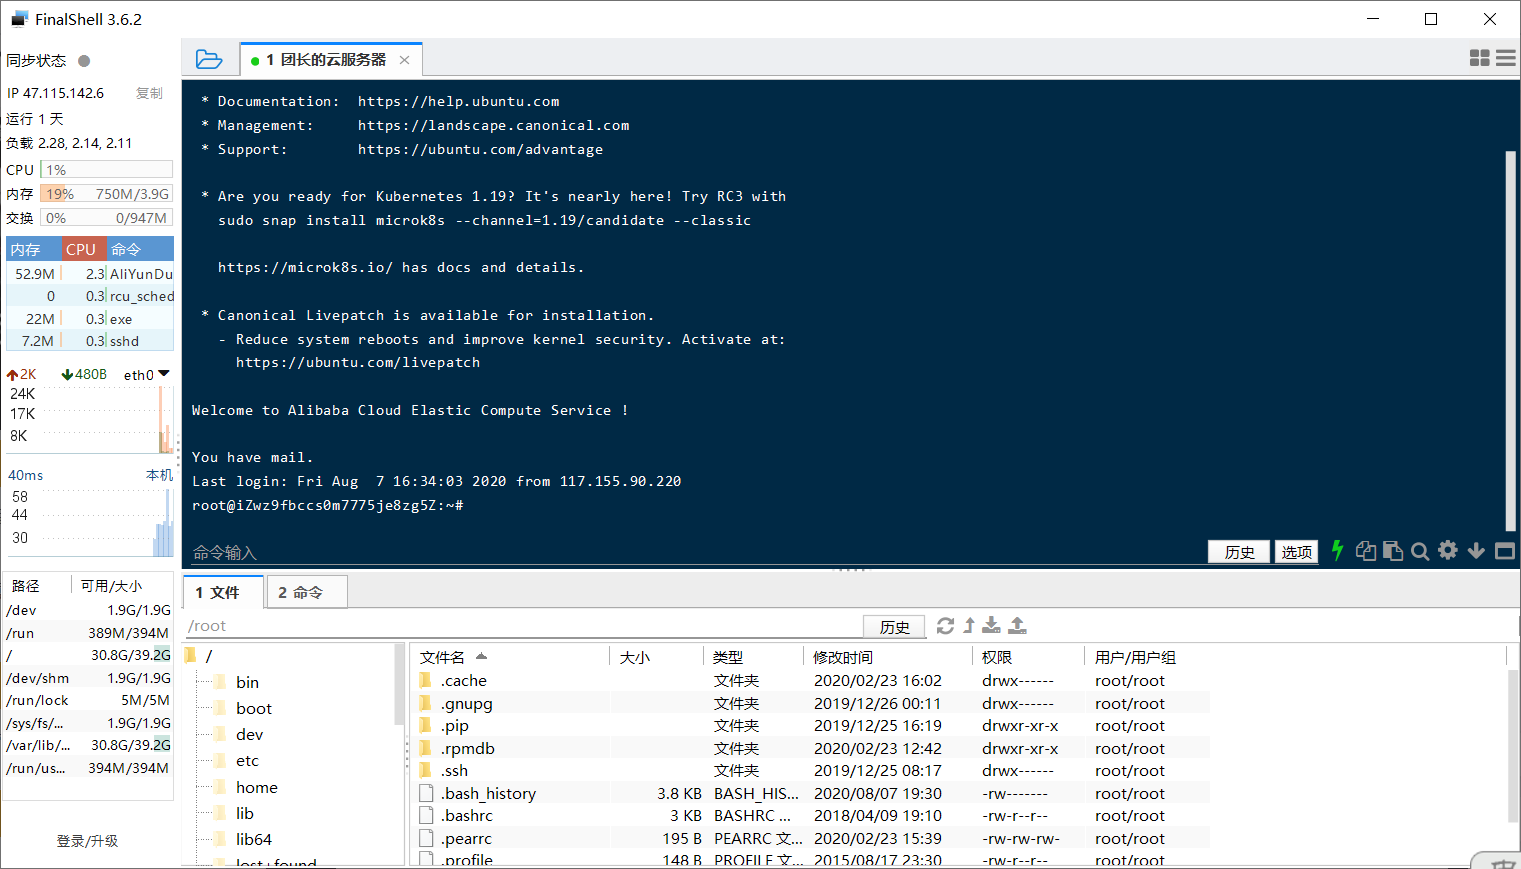Click the 权限 column header
This screenshot has width=1521, height=869.
pos(1028,657)
